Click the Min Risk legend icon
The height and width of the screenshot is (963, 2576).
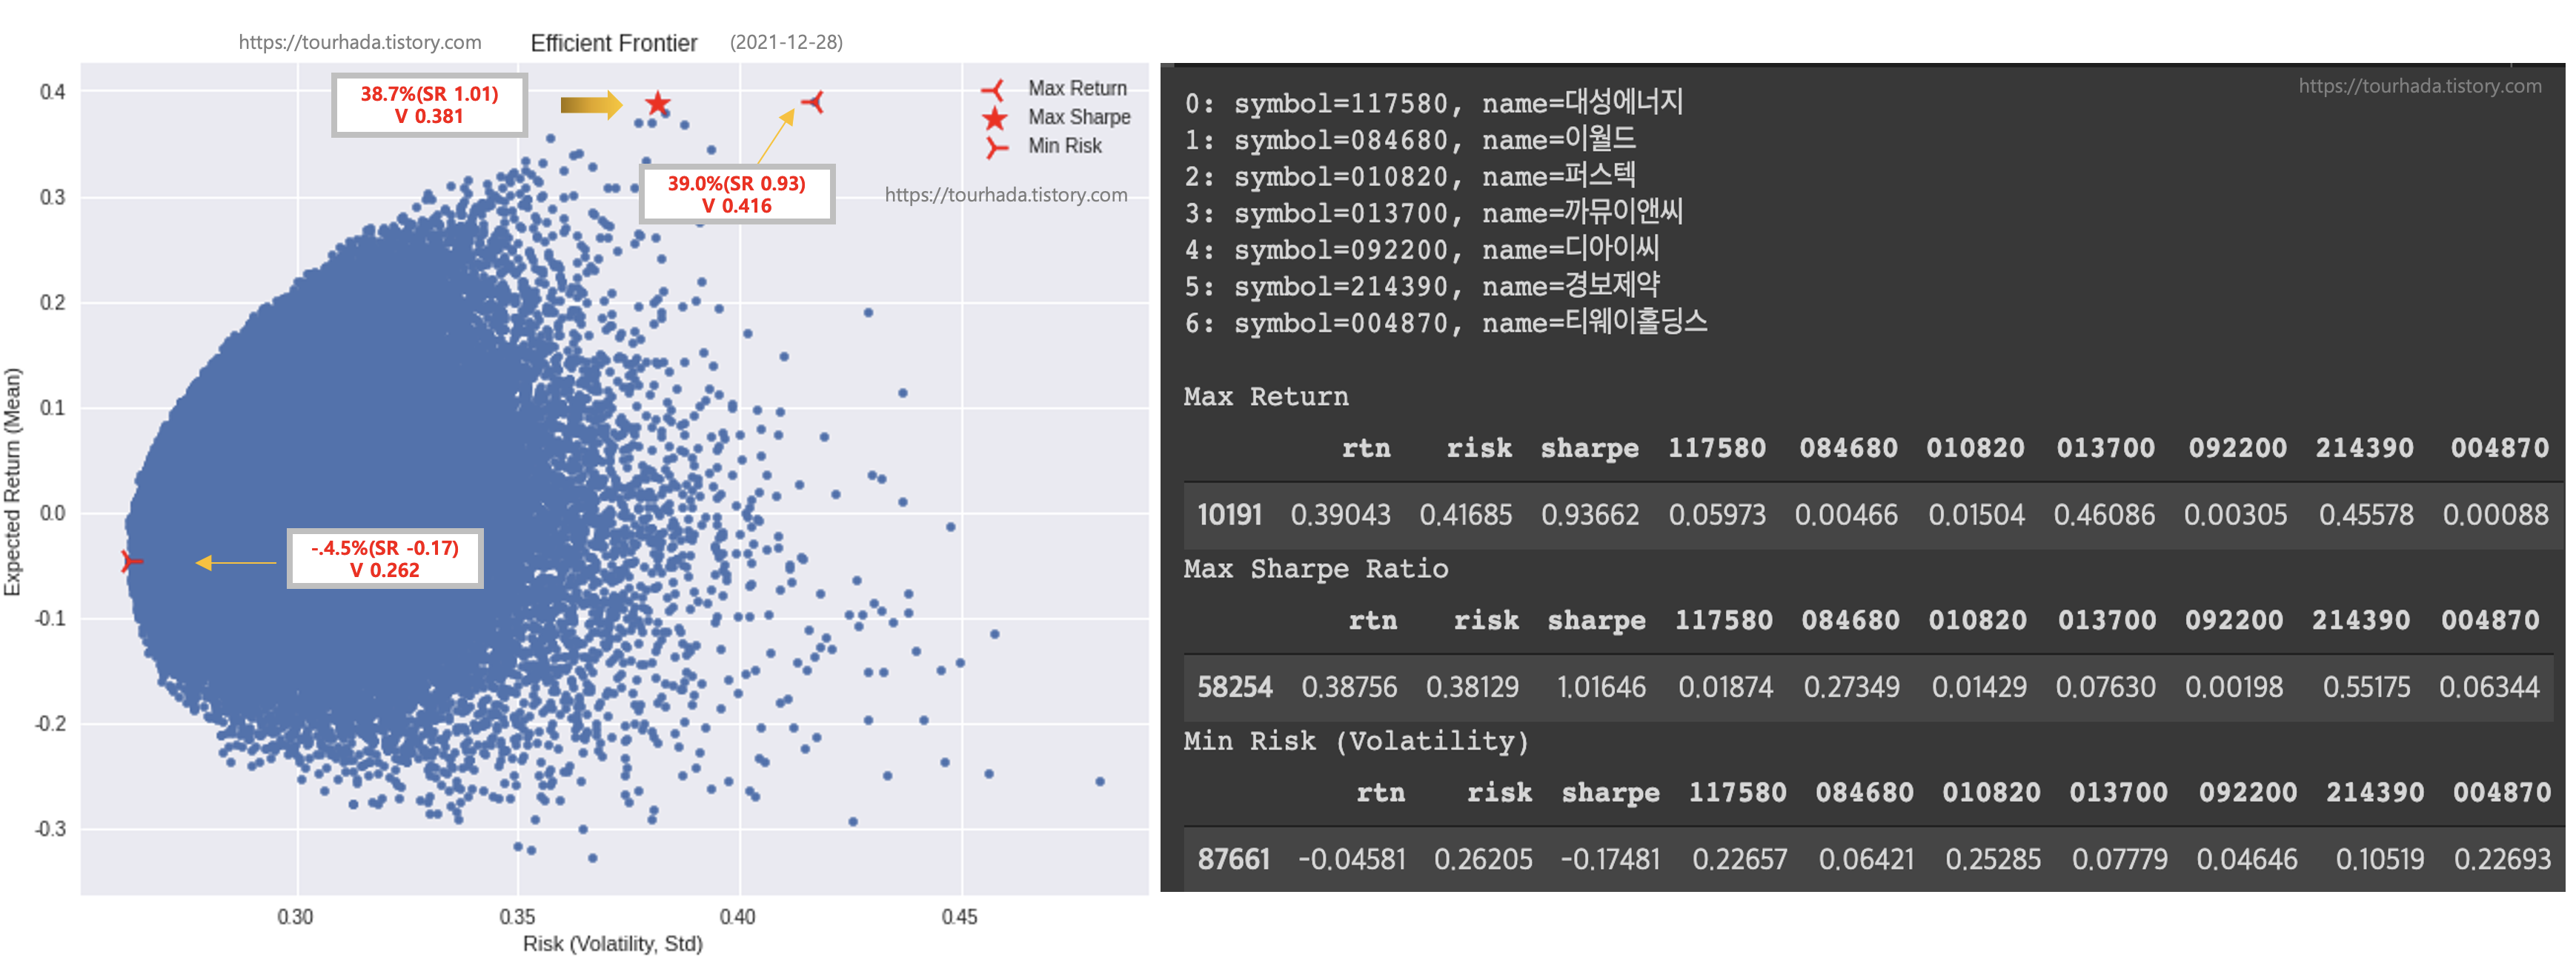995,148
